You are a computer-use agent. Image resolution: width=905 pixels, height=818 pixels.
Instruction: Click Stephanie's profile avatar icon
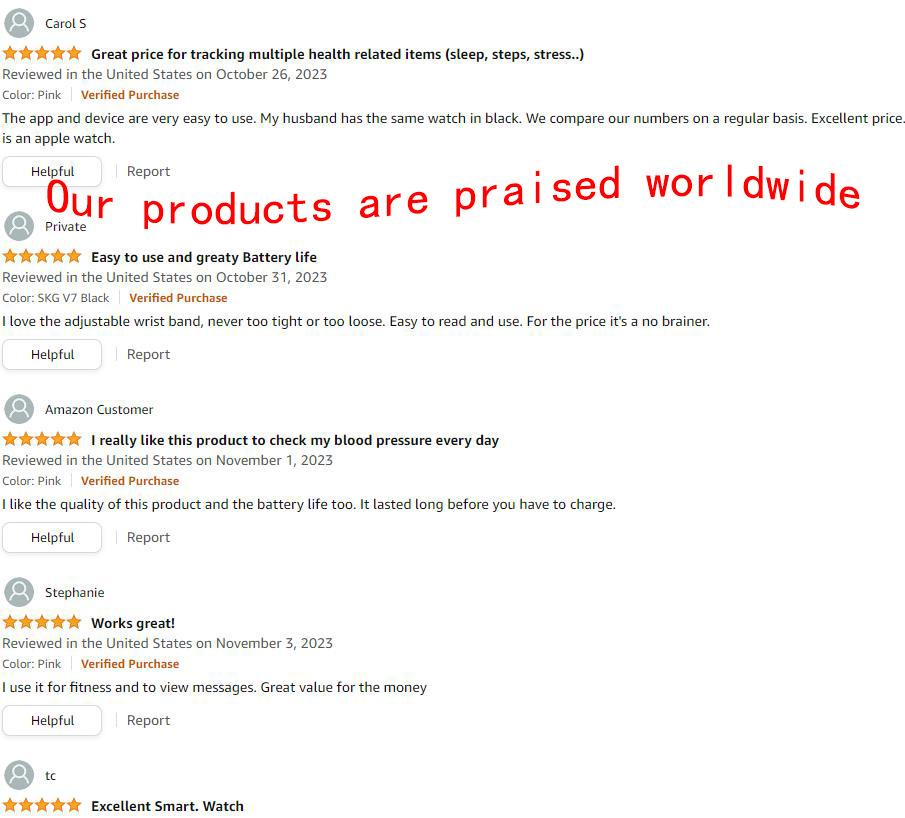19,592
